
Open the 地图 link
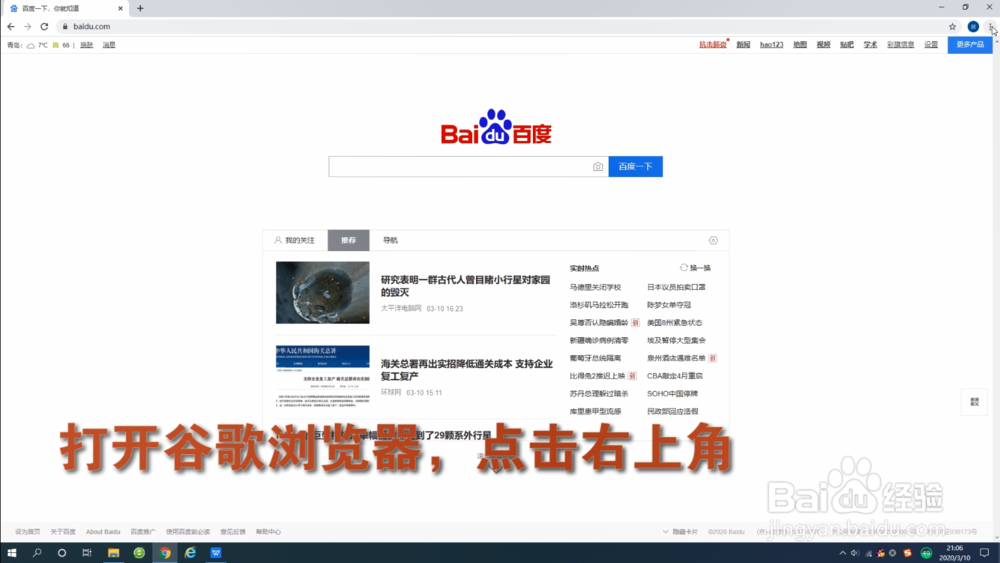pos(800,45)
